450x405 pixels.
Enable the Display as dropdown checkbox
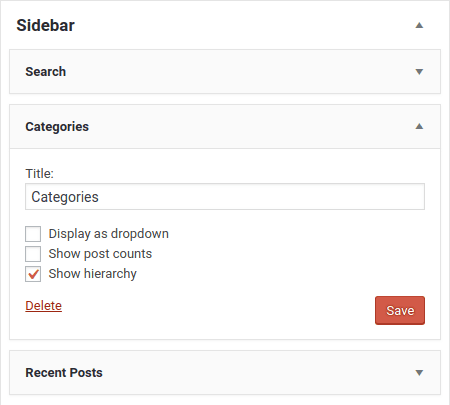[x=33, y=234]
